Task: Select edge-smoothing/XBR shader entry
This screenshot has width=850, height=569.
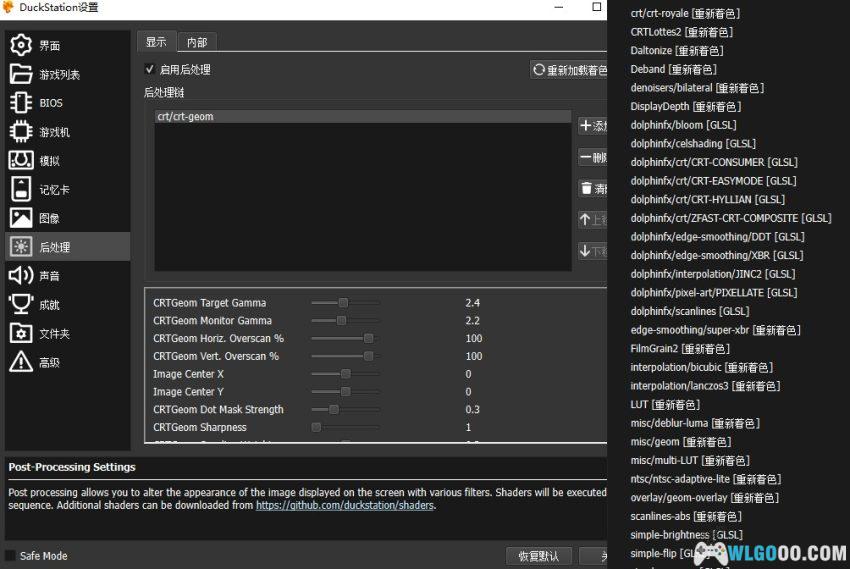Action: pyautogui.click(x=717, y=255)
